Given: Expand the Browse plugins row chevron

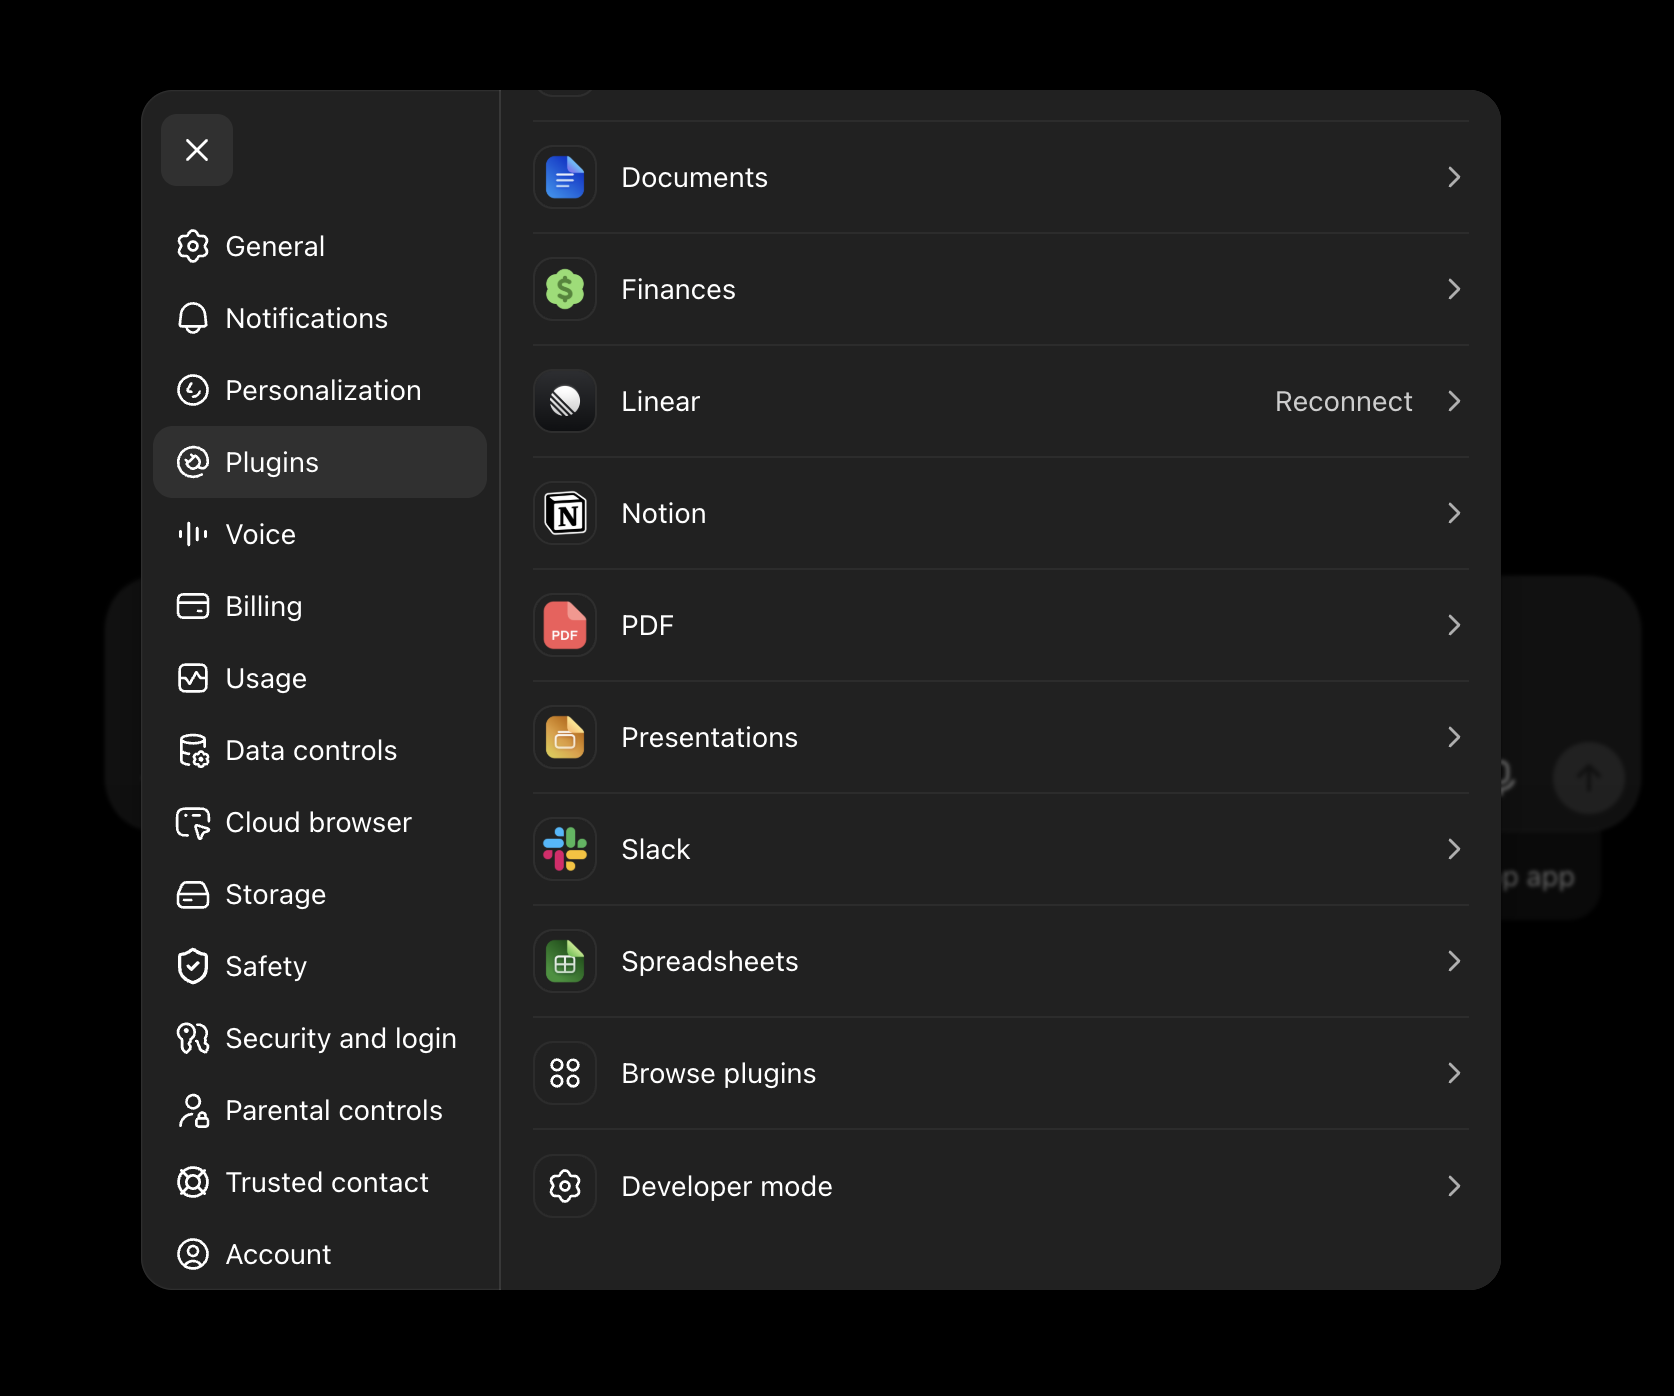Looking at the screenshot, I should coord(1454,1073).
